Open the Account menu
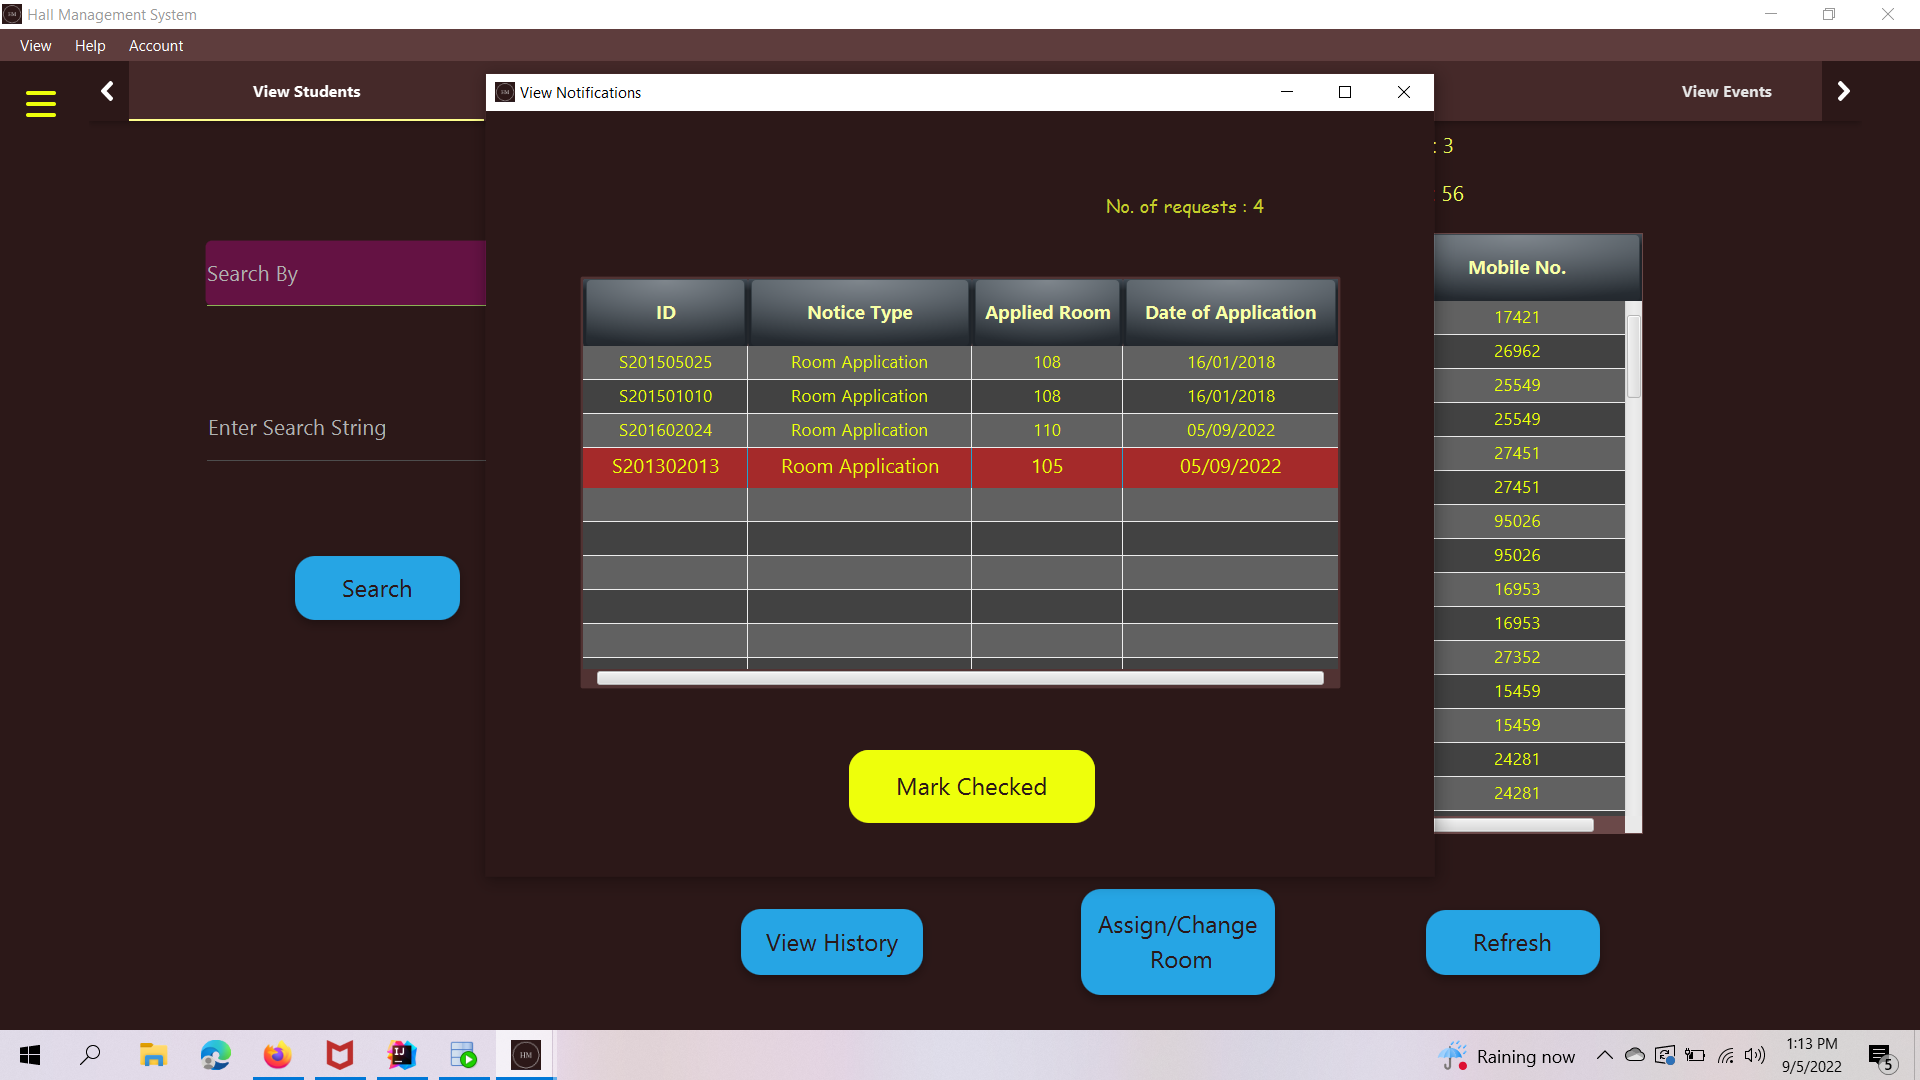Viewport: 1920px width, 1080px height. coord(156,46)
